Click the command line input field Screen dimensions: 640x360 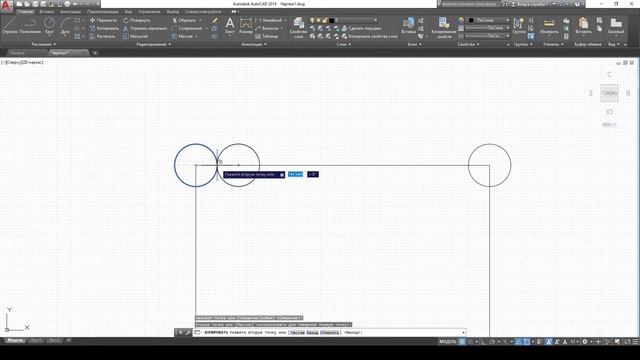click(329, 333)
